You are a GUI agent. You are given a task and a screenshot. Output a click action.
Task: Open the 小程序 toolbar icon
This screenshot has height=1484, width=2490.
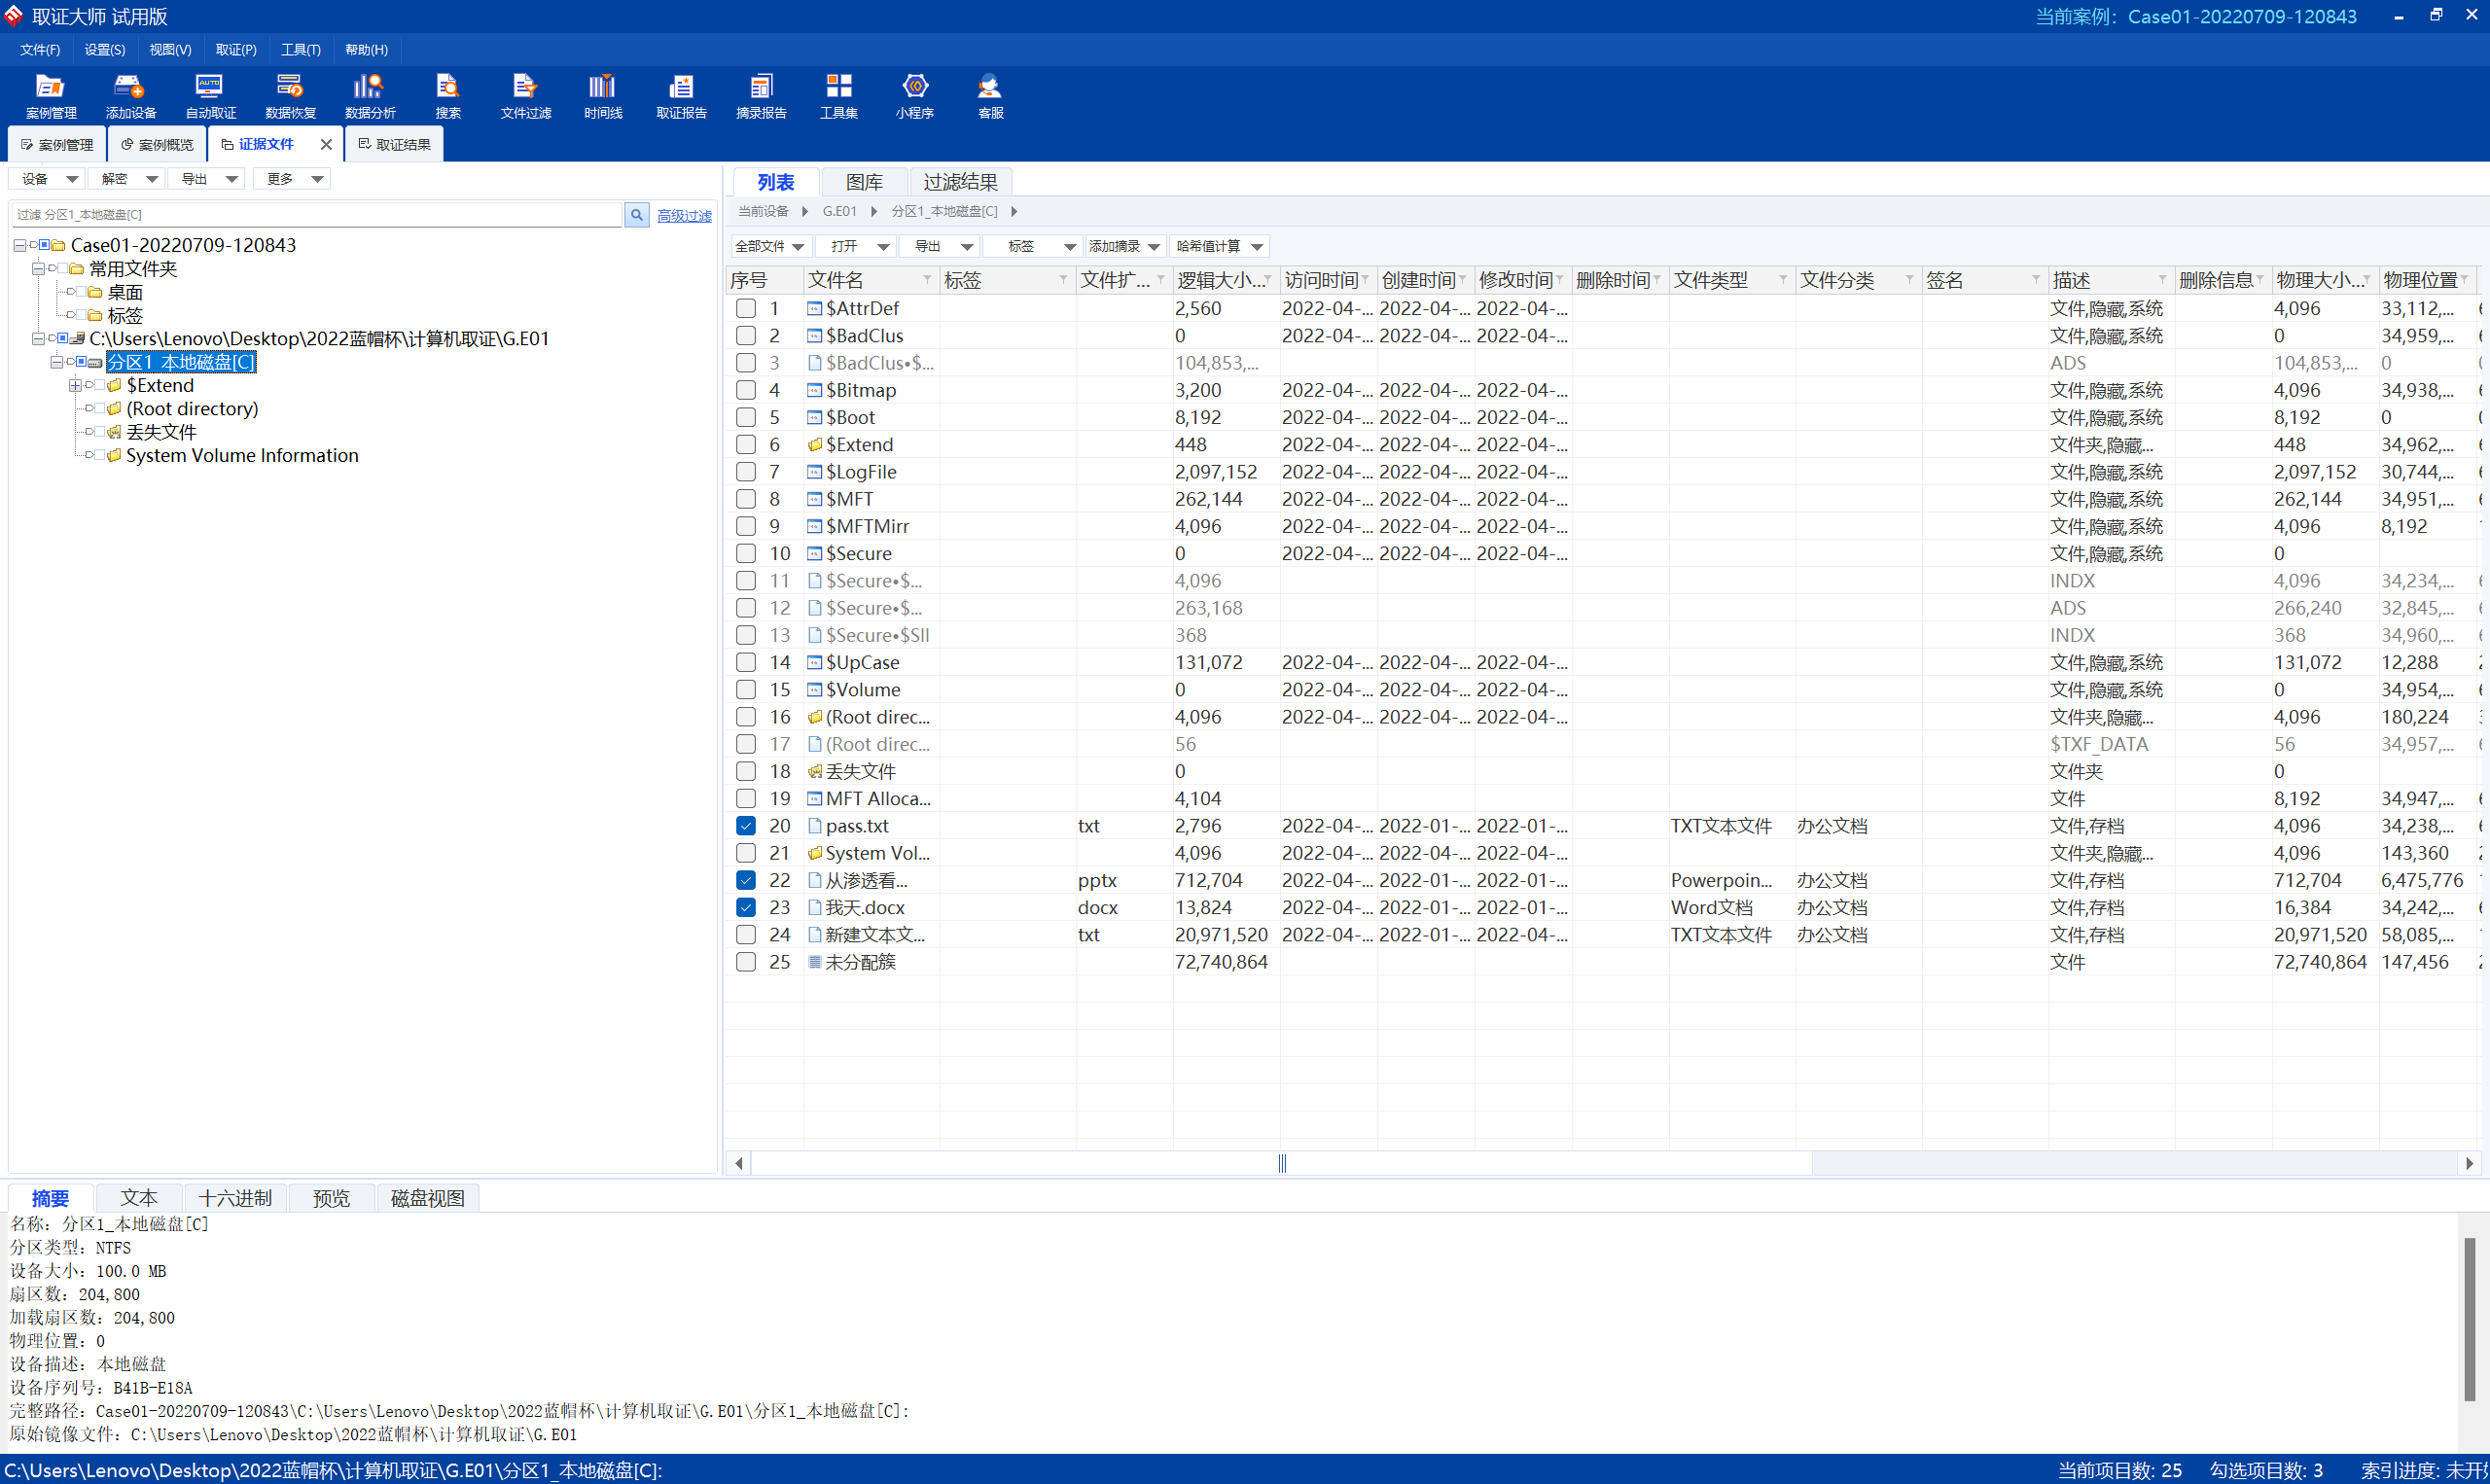coord(914,96)
